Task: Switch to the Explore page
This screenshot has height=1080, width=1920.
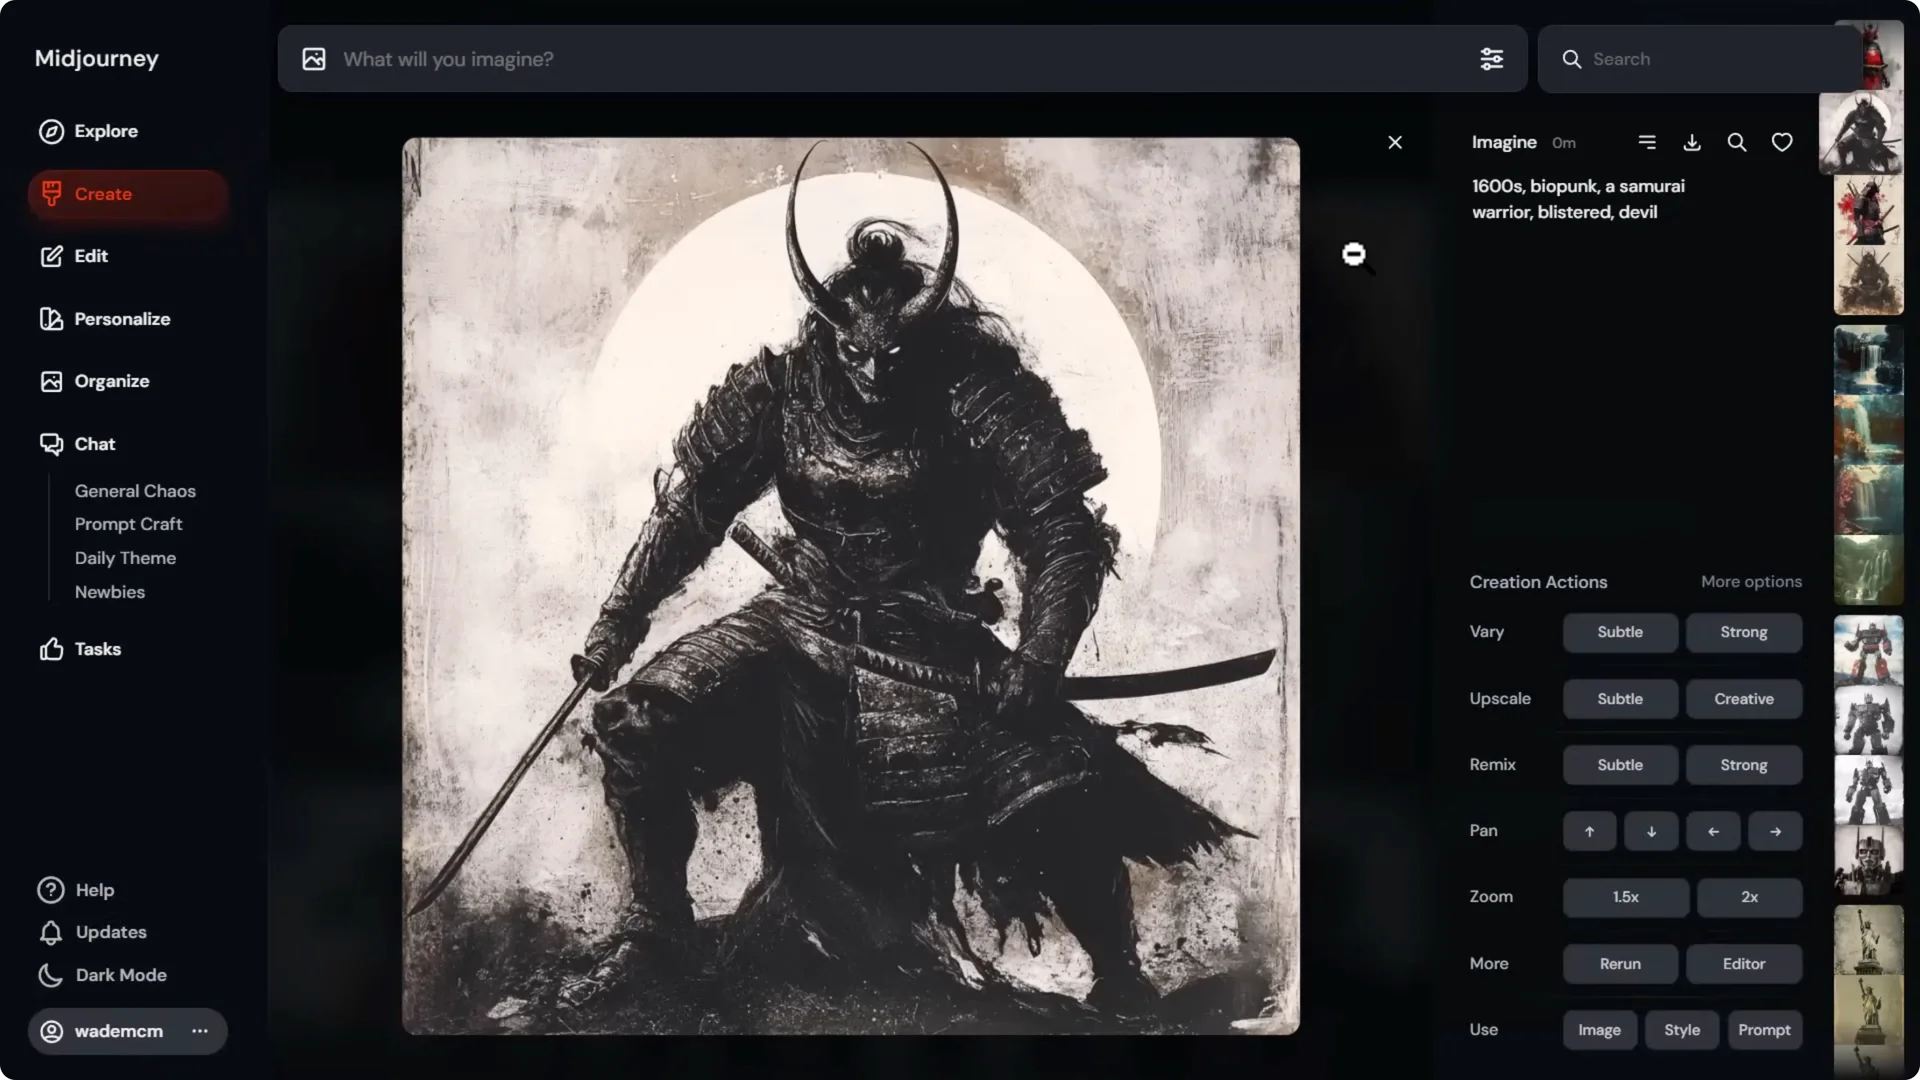Action: (105, 131)
